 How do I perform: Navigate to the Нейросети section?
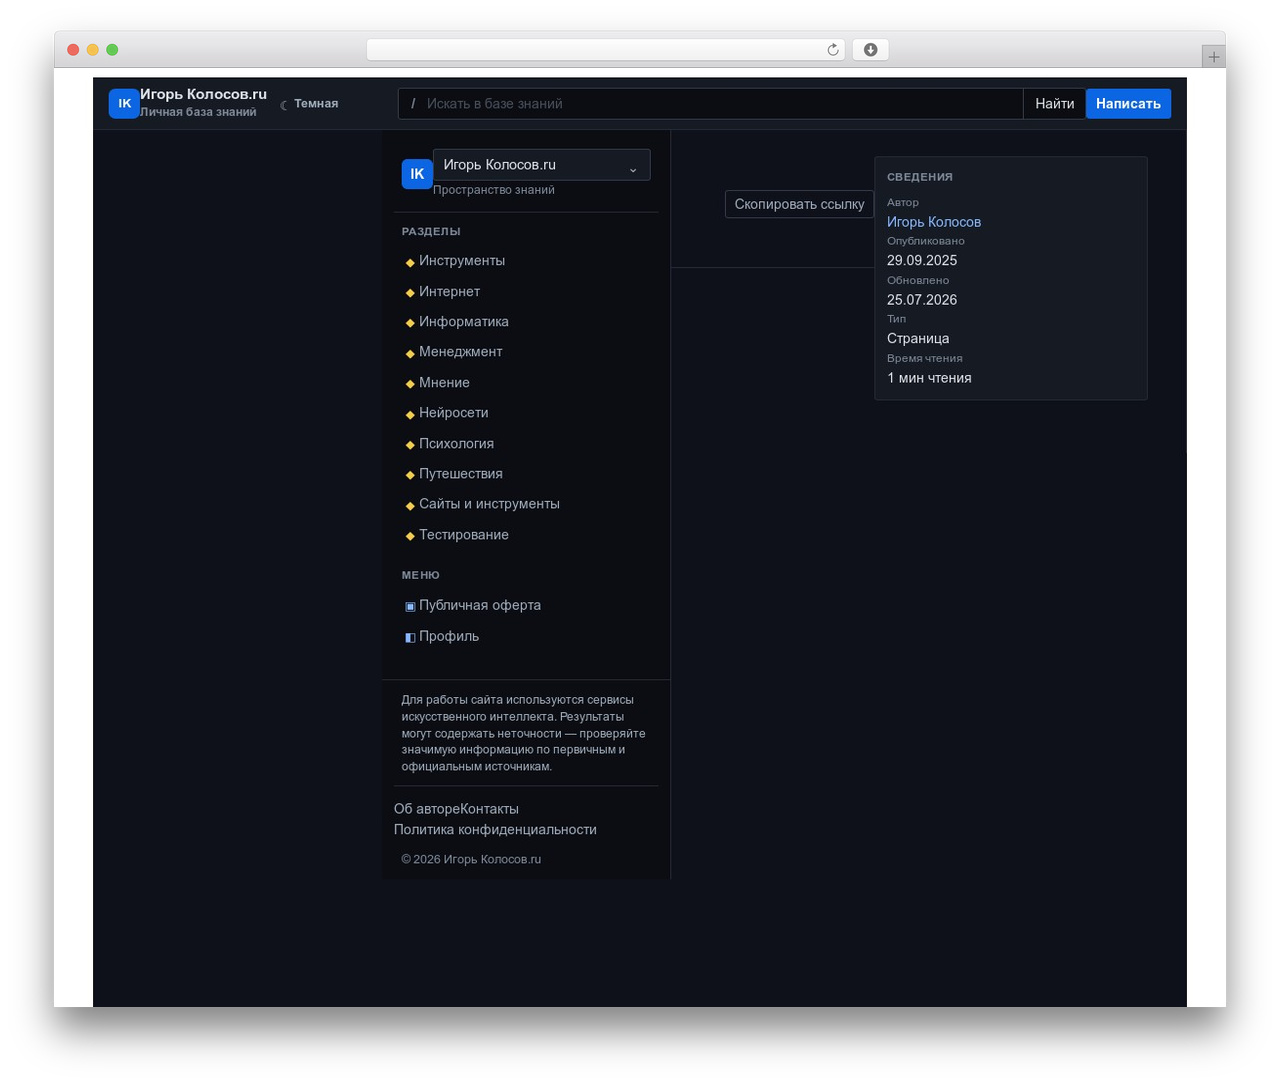[x=453, y=413]
